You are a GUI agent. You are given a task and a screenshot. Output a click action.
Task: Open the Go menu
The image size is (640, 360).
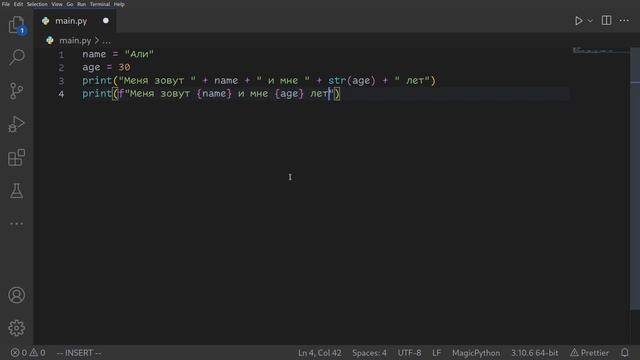tap(70, 4)
